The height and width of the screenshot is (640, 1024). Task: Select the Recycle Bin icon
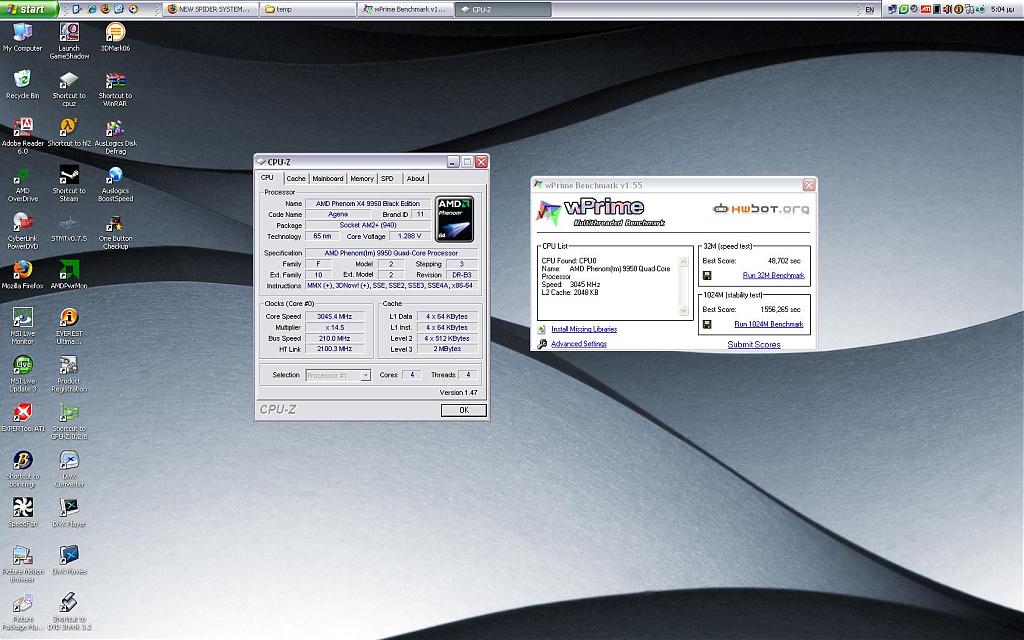22,85
